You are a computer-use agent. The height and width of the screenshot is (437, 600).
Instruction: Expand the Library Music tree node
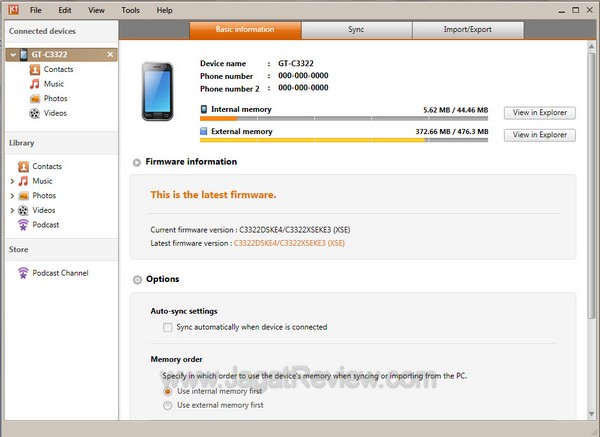coord(12,181)
